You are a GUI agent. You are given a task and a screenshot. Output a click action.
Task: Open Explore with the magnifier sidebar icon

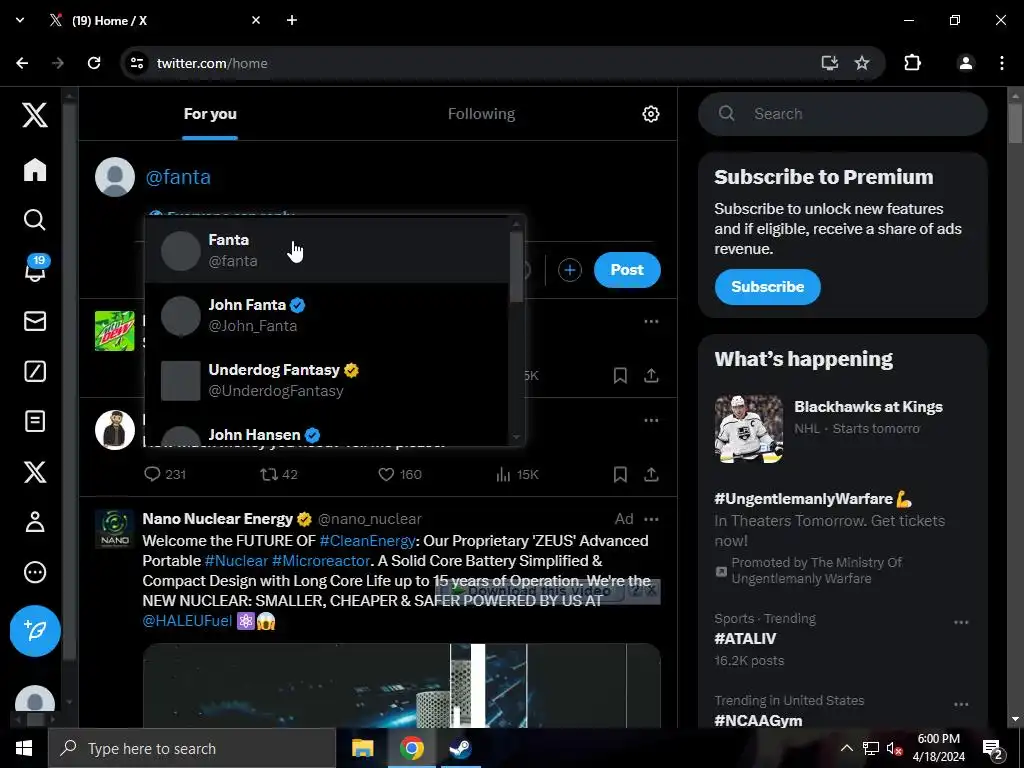pyautogui.click(x=35, y=220)
